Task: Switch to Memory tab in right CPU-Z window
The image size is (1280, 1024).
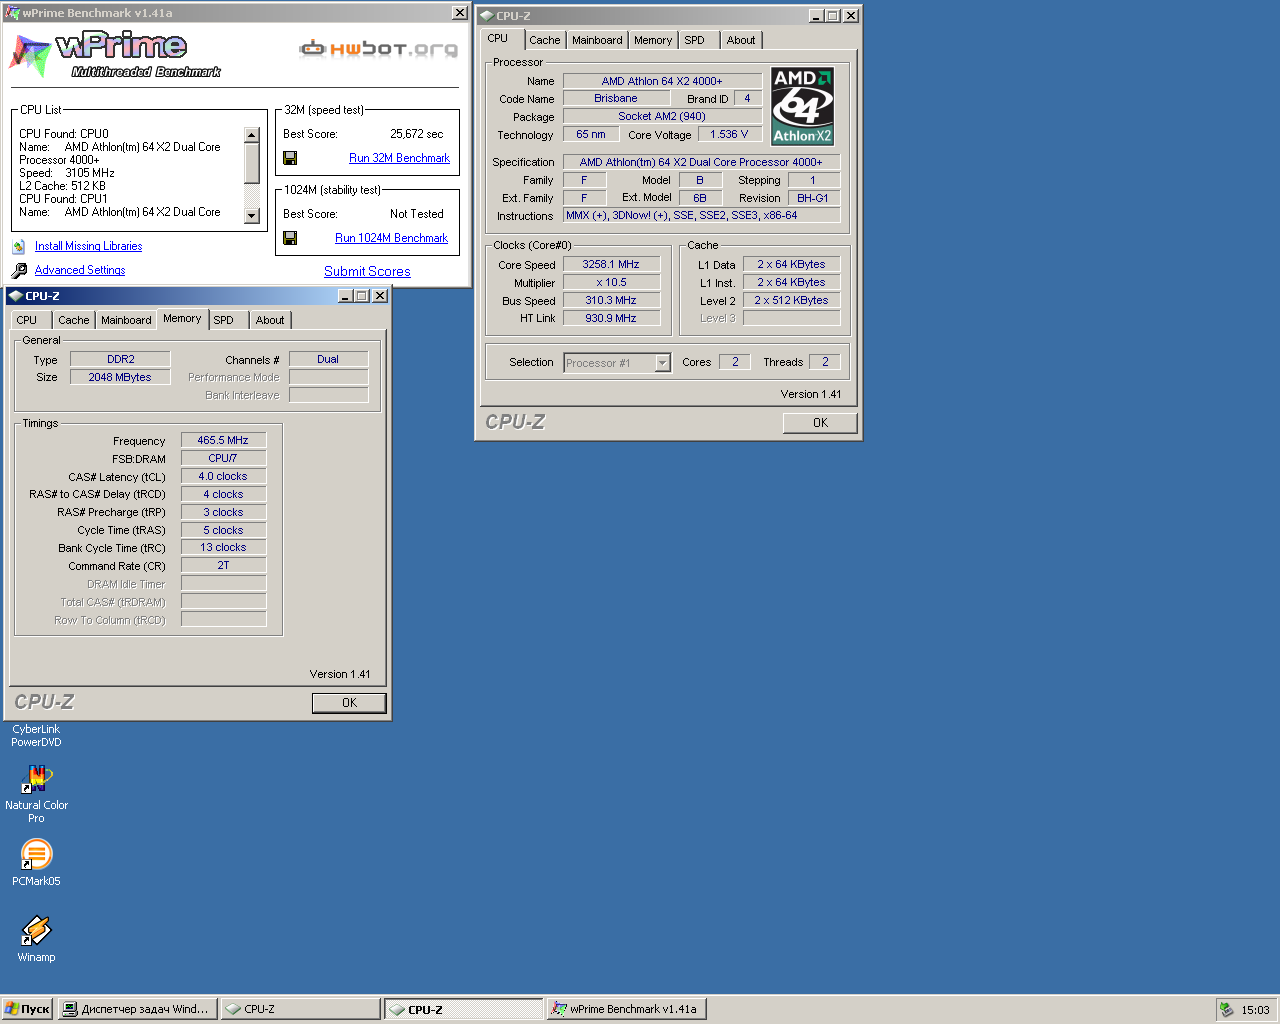Action: [653, 40]
